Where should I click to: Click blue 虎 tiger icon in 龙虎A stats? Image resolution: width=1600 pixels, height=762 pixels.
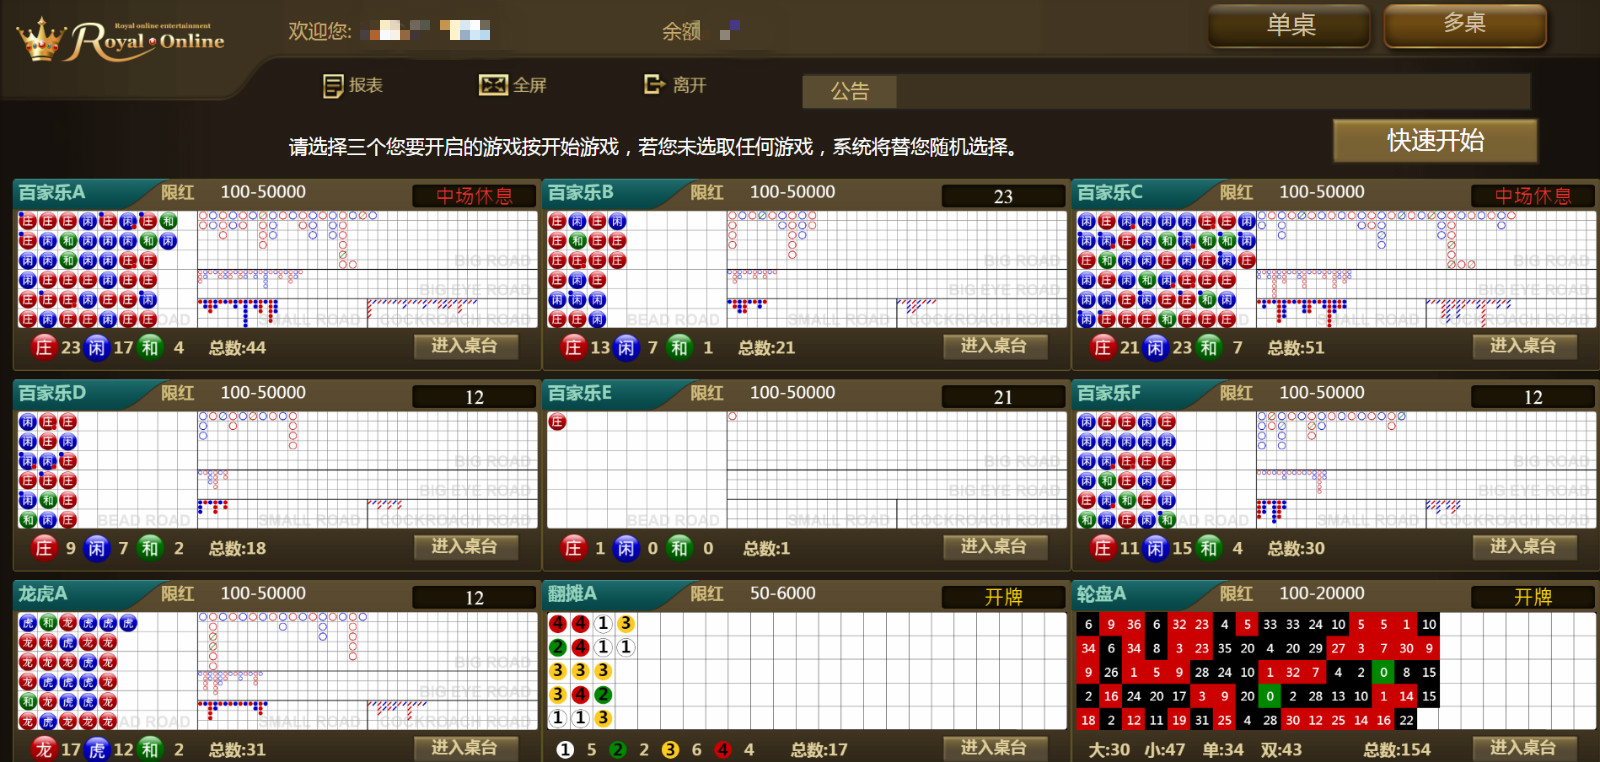96,749
